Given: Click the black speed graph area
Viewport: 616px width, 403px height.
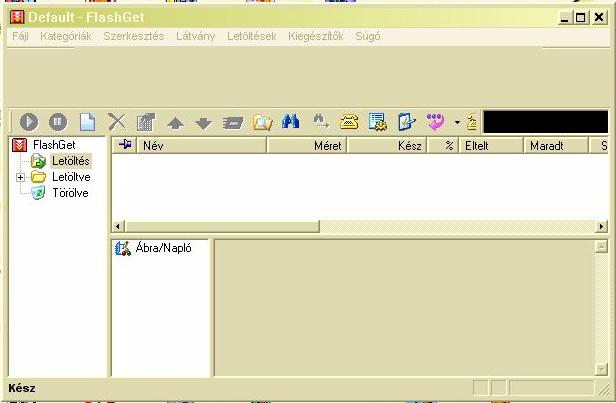Looking at the screenshot, I should [x=546, y=122].
